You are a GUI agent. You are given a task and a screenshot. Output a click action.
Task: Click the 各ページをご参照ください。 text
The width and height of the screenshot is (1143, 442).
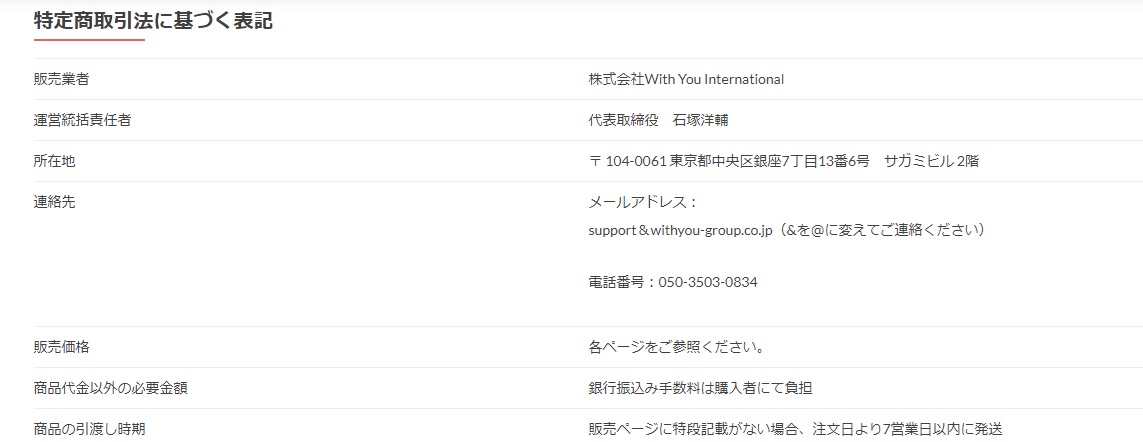coord(678,347)
